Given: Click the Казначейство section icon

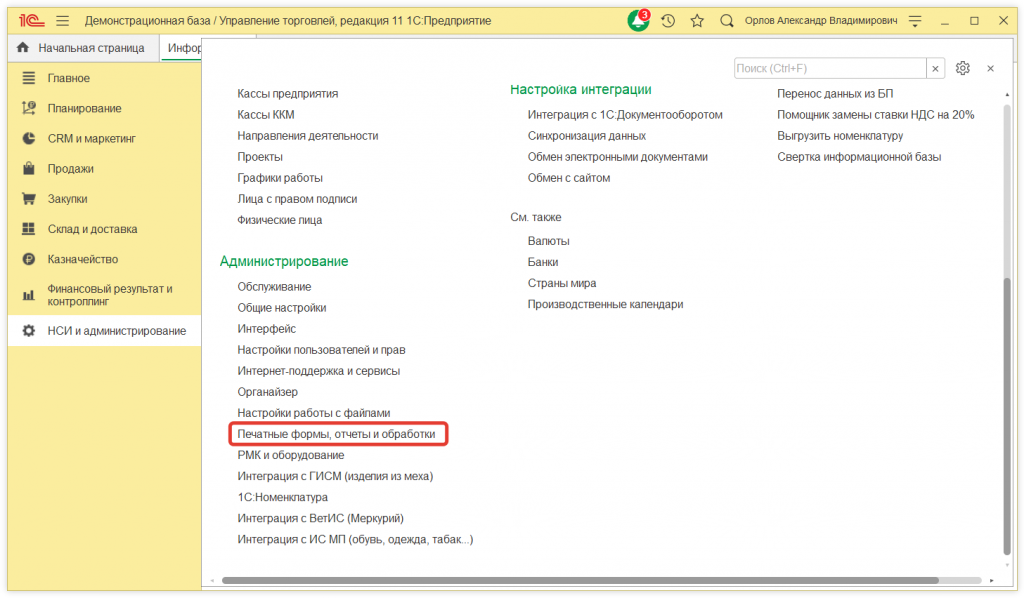Looking at the screenshot, I should click(x=29, y=259).
